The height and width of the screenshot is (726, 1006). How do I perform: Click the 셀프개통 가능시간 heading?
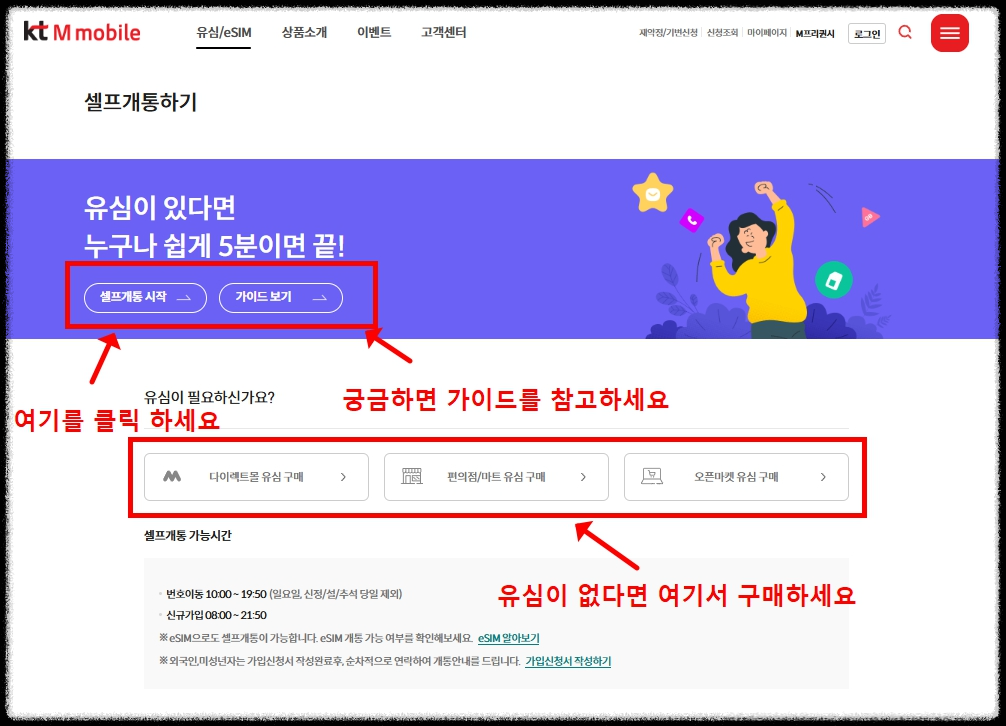[187, 536]
